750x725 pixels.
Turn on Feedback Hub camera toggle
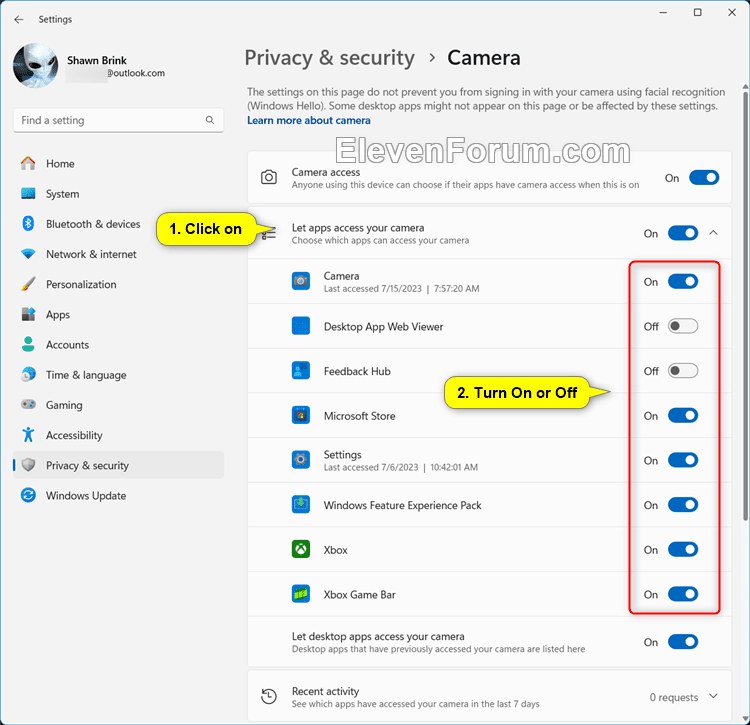pos(683,371)
